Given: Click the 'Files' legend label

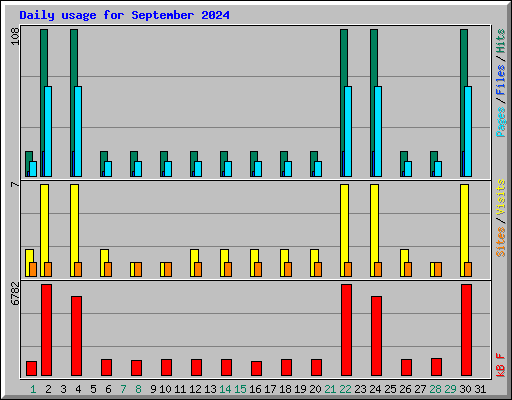Looking at the screenshot, I should 501,80.
